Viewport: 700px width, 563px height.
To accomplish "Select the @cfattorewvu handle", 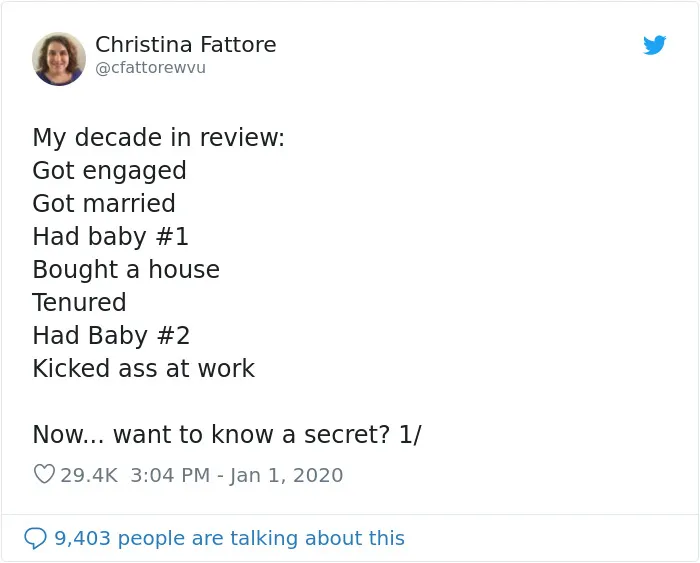I will (150, 68).
